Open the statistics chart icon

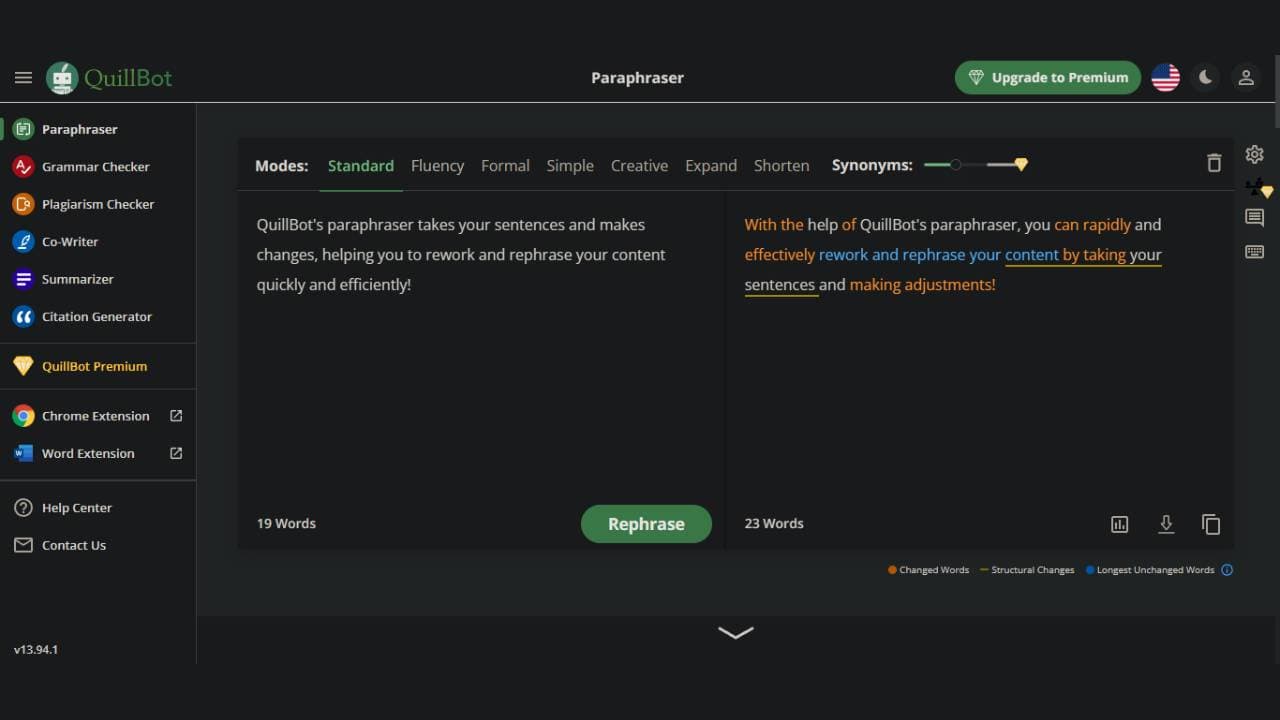(1120, 524)
